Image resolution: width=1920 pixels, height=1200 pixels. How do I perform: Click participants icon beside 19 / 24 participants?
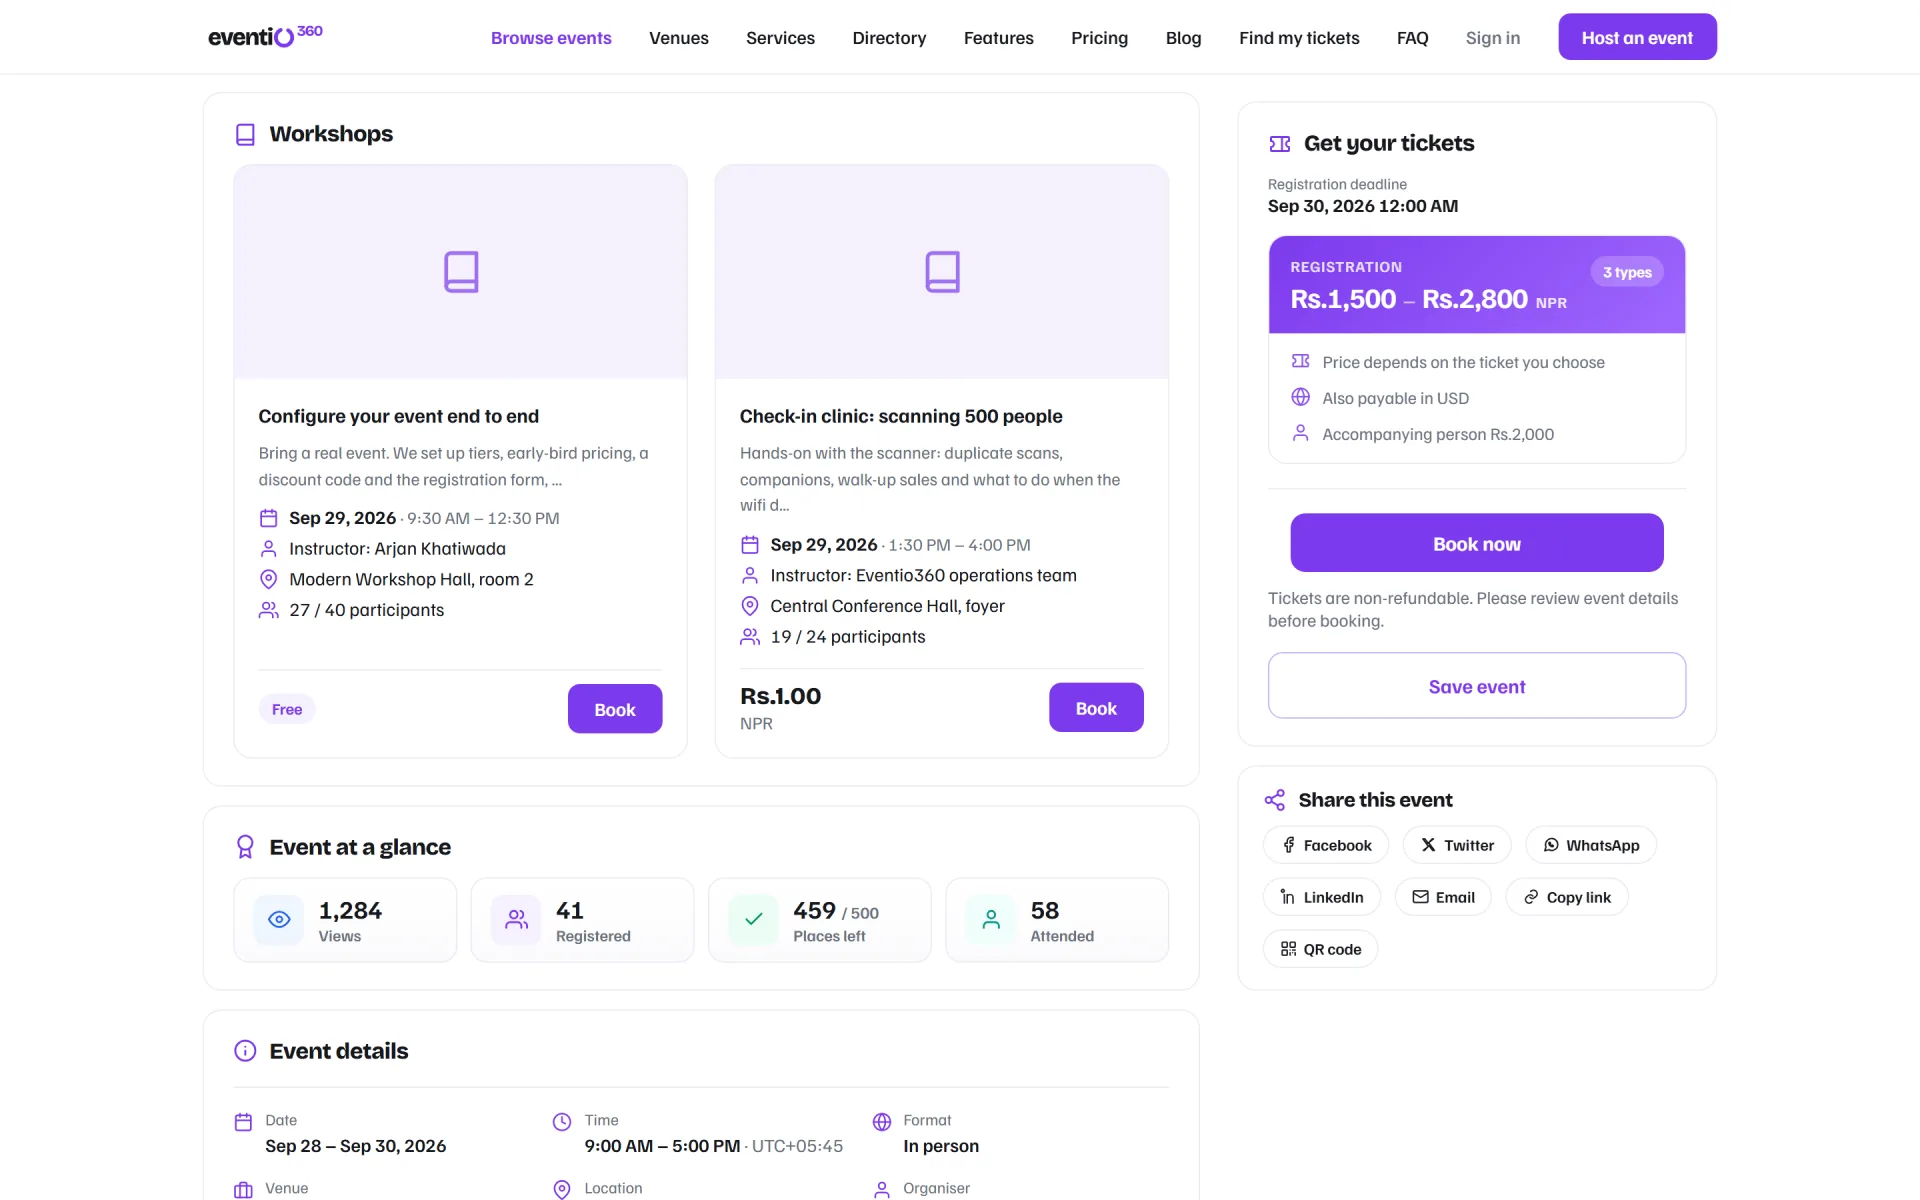click(750, 637)
